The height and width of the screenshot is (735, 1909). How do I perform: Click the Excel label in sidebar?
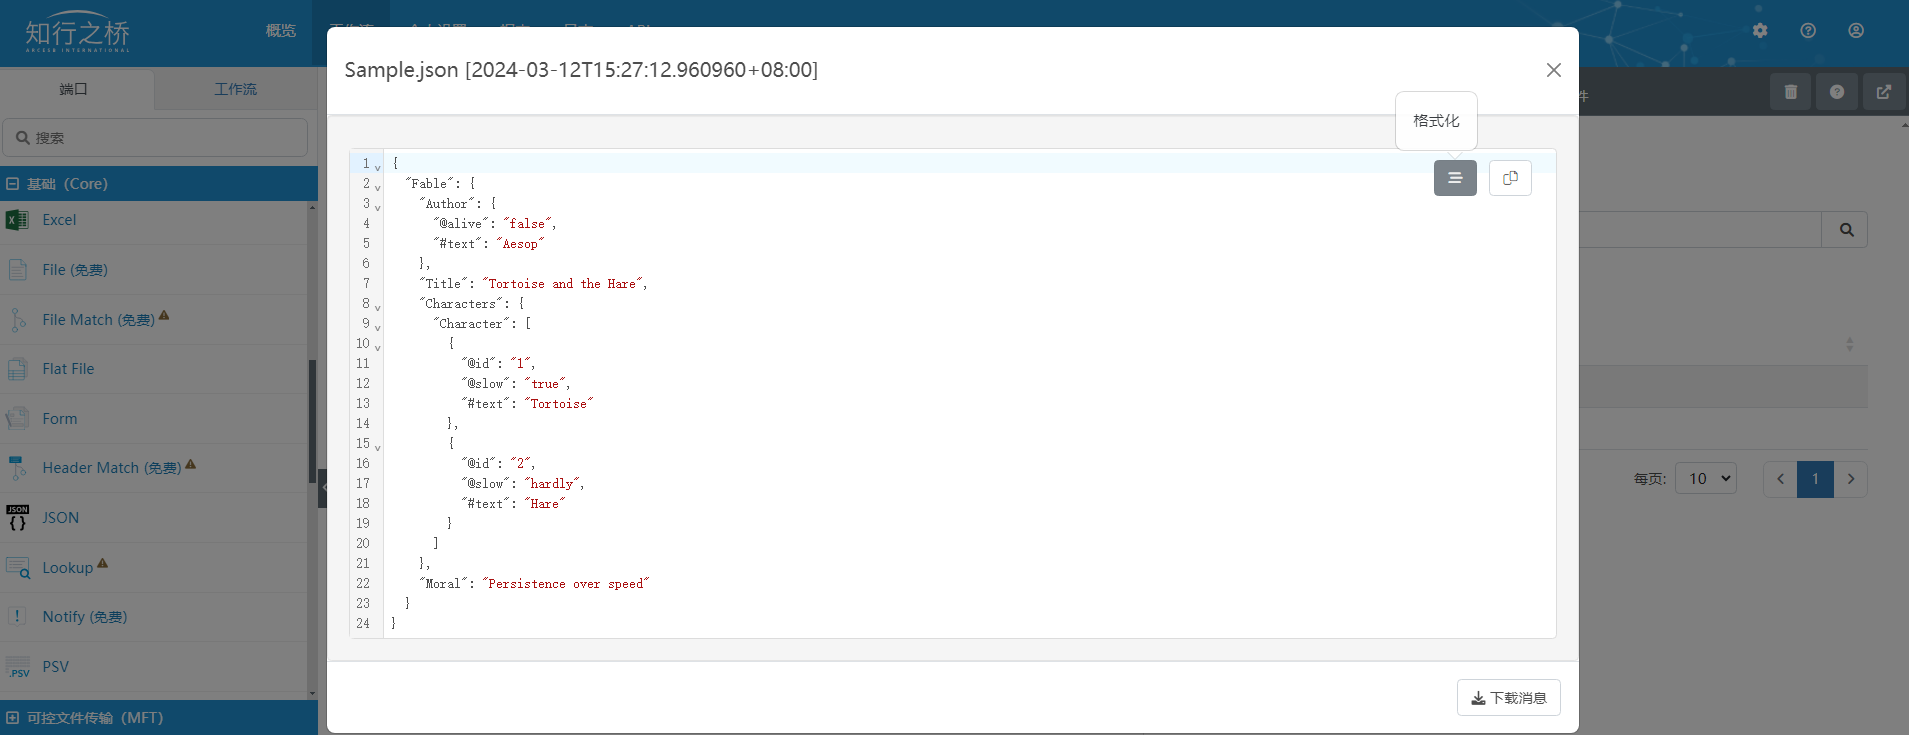[x=59, y=220]
